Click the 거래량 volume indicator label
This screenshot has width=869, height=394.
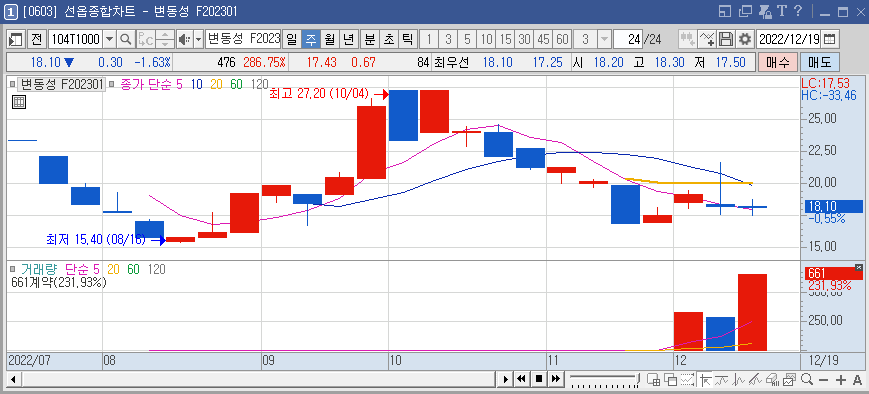40,270
